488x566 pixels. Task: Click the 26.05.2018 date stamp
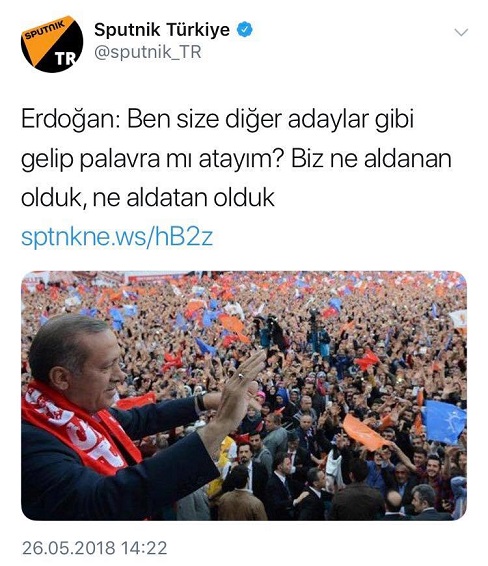[x=69, y=548]
